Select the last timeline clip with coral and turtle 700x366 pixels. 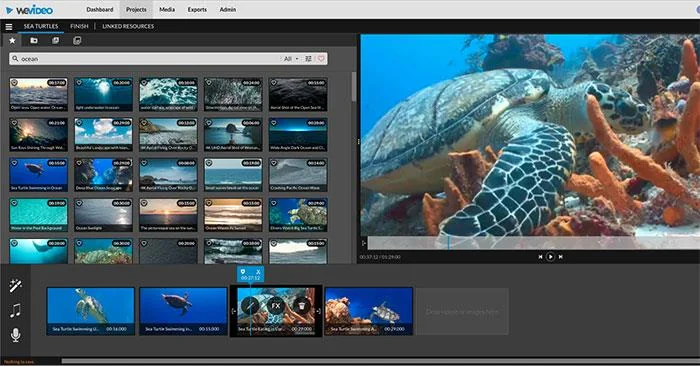(x=369, y=311)
